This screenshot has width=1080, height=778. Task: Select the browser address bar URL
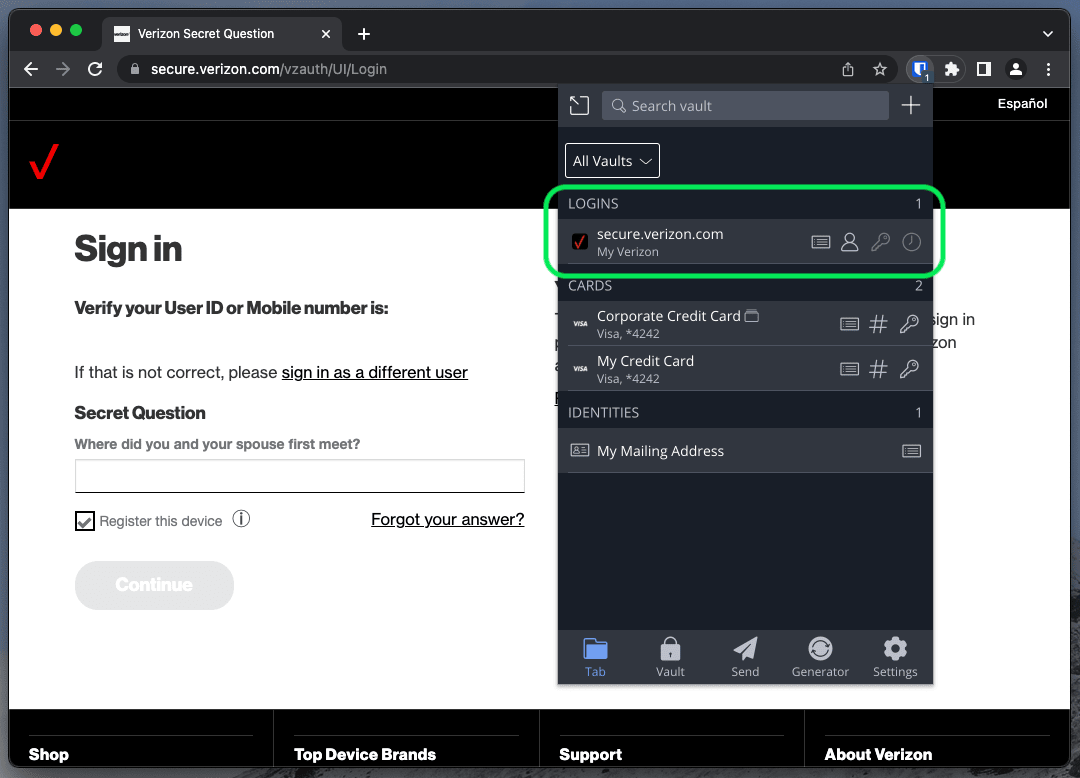269,69
